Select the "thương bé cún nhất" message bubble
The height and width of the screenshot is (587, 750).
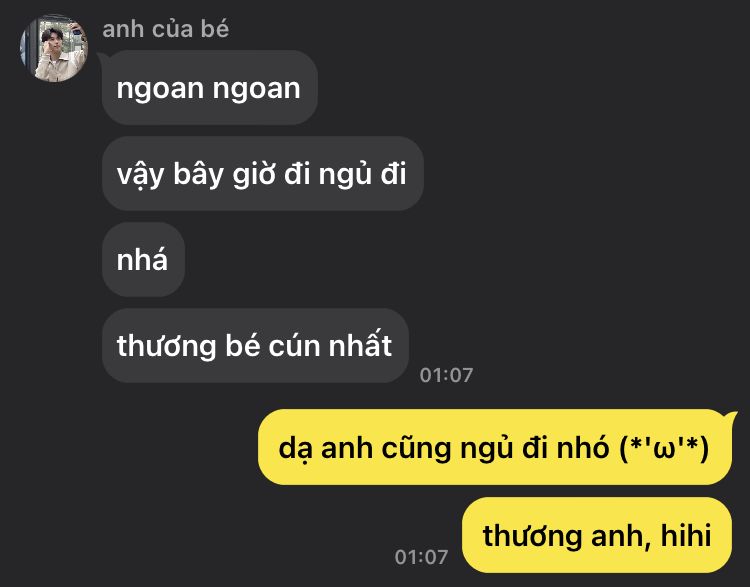(255, 345)
